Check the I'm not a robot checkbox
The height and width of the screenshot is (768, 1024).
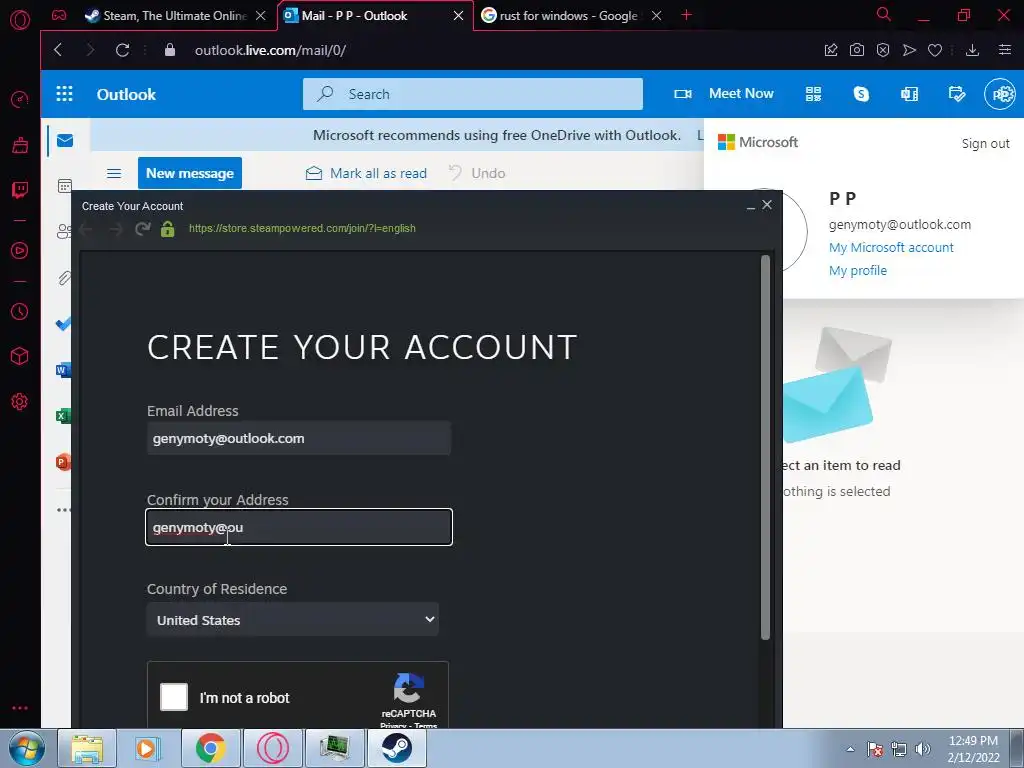[174, 697]
